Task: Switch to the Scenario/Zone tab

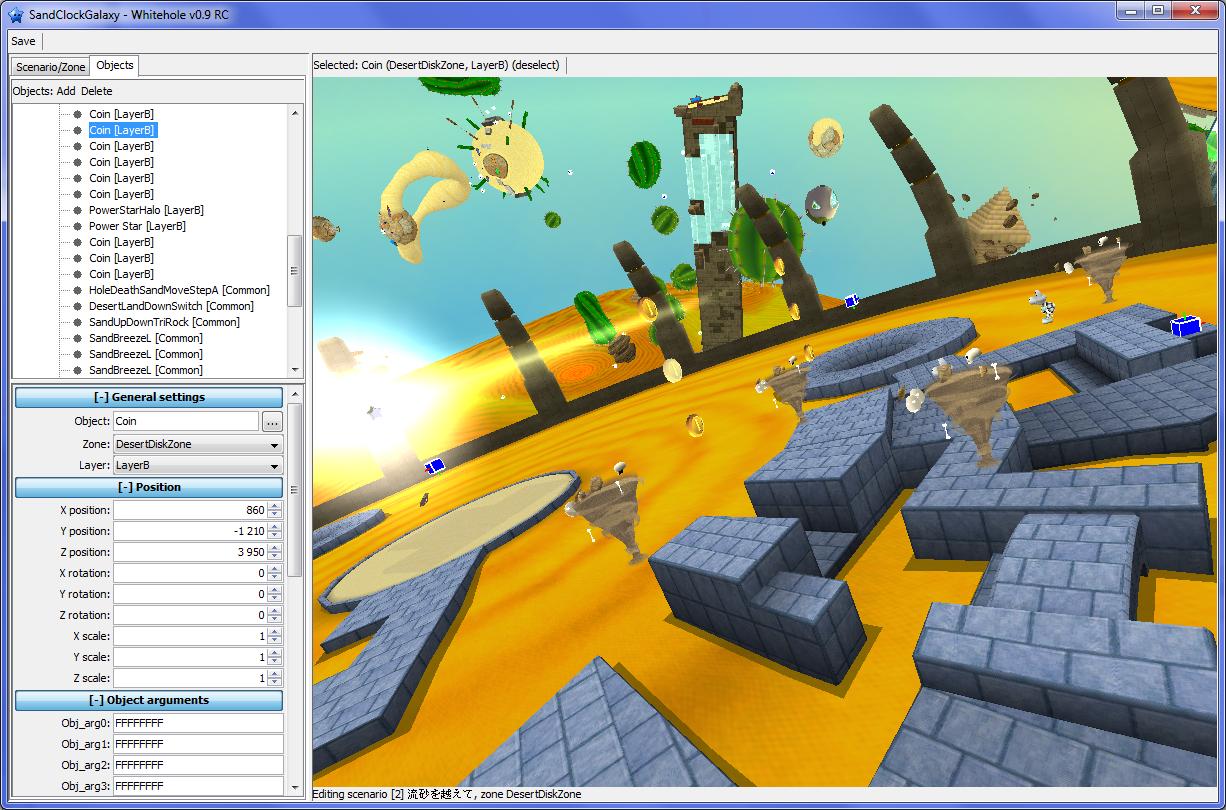Action: pos(51,67)
